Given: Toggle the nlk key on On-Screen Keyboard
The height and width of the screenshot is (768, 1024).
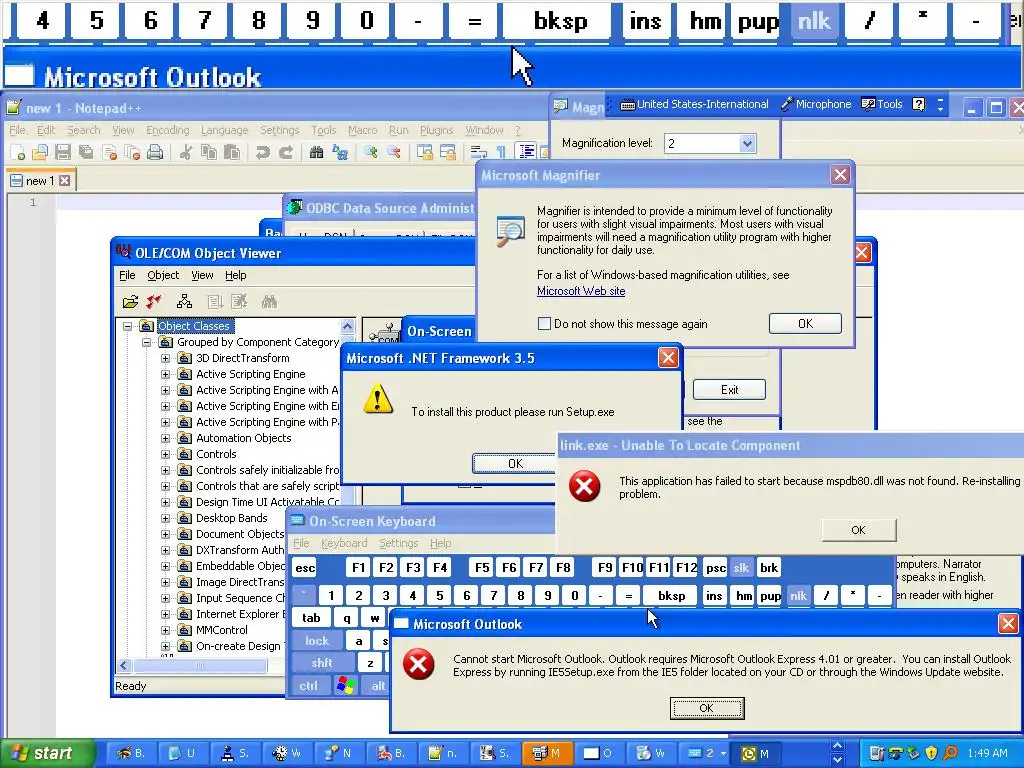Looking at the screenshot, I should tap(798, 596).
